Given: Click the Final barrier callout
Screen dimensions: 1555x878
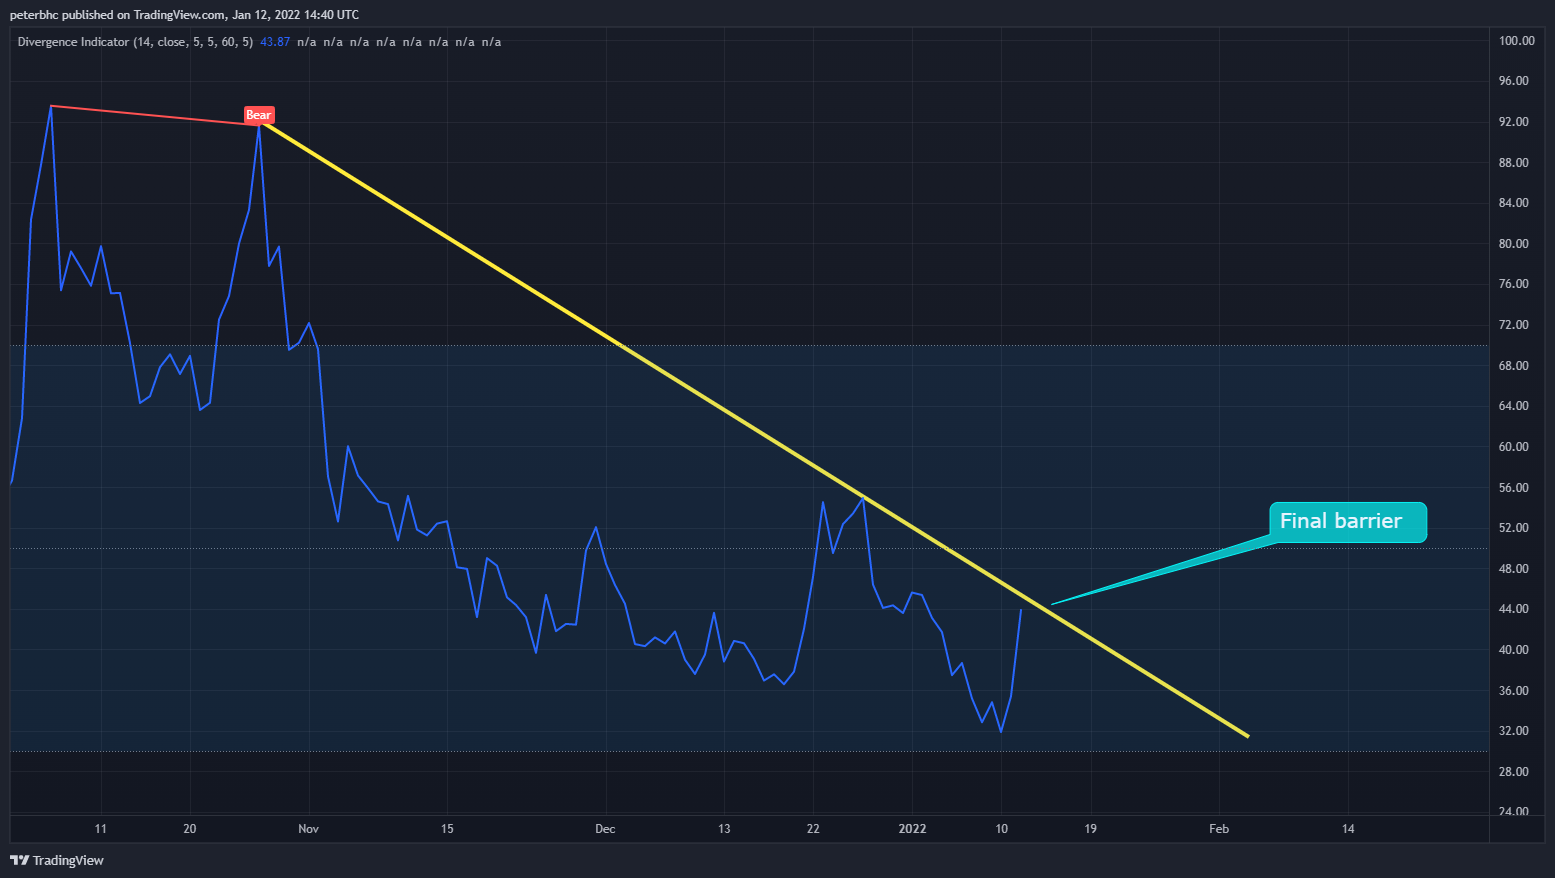Looking at the screenshot, I should coord(1347,521).
